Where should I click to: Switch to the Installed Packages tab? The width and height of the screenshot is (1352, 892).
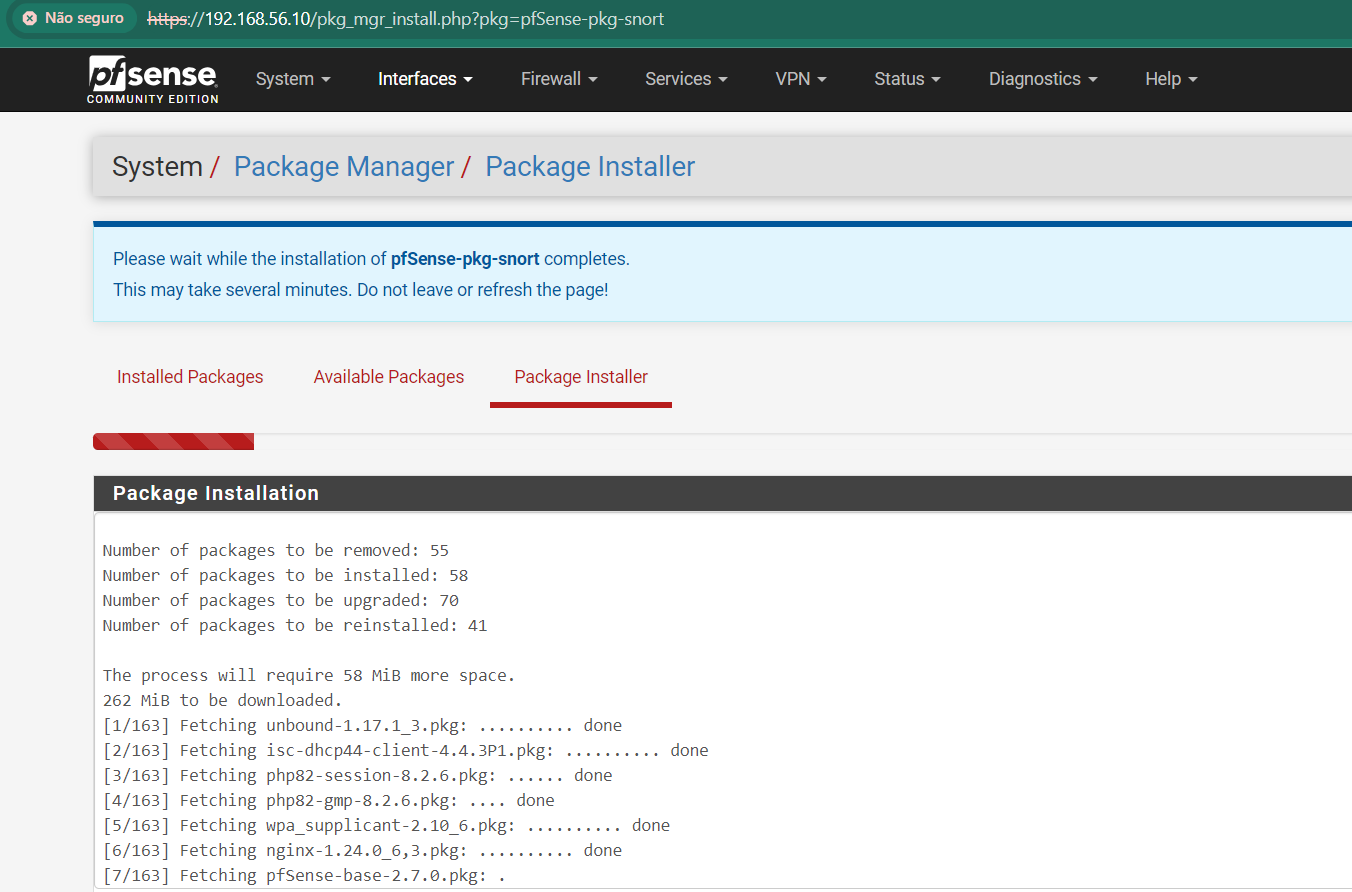click(x=190, y=377)
